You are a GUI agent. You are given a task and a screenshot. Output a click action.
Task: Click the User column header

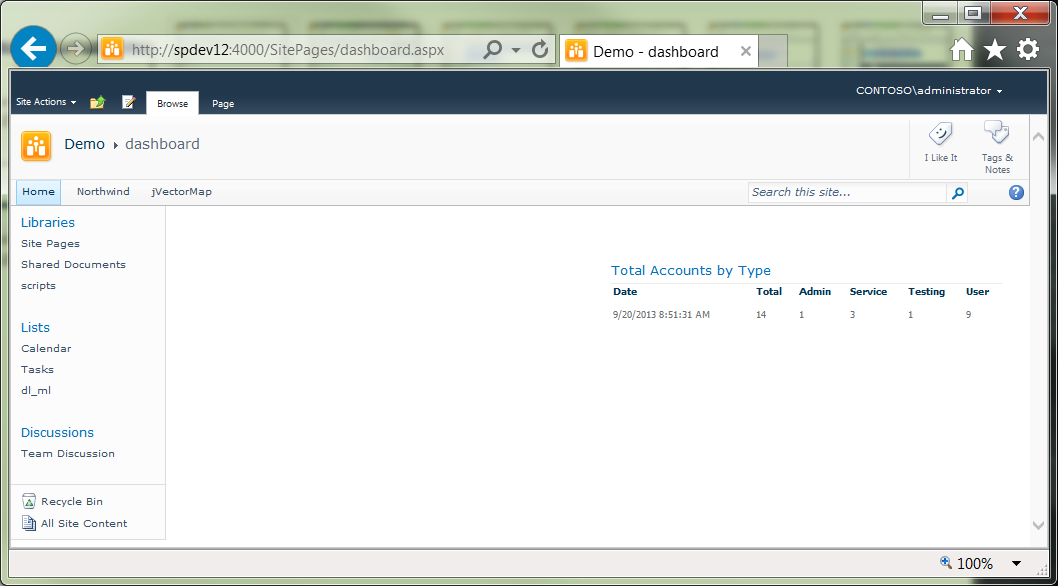tap(978, 292)
